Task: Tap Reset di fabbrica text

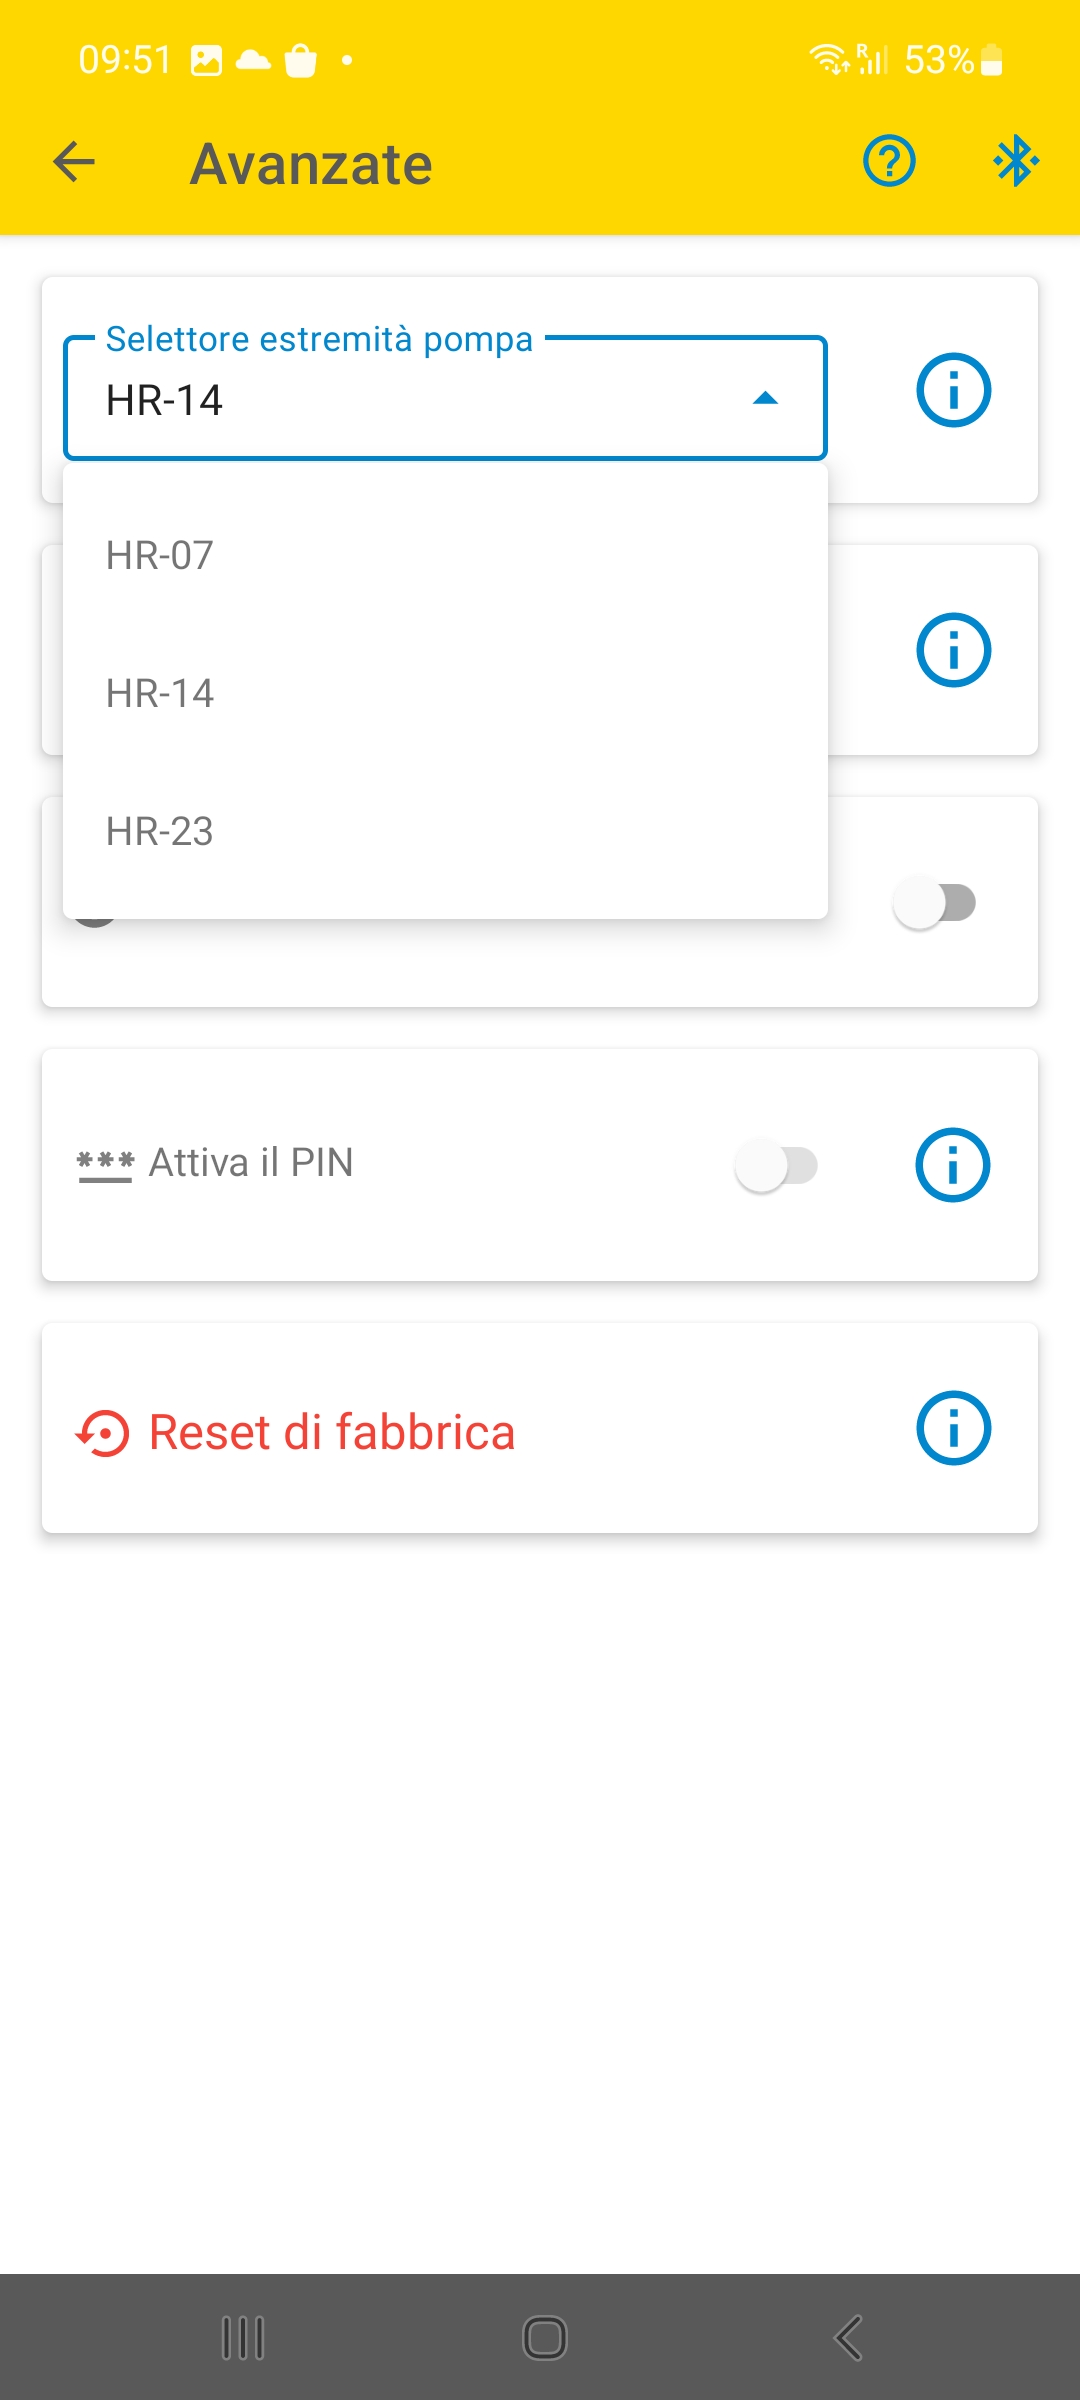Action: (332, 1432)
